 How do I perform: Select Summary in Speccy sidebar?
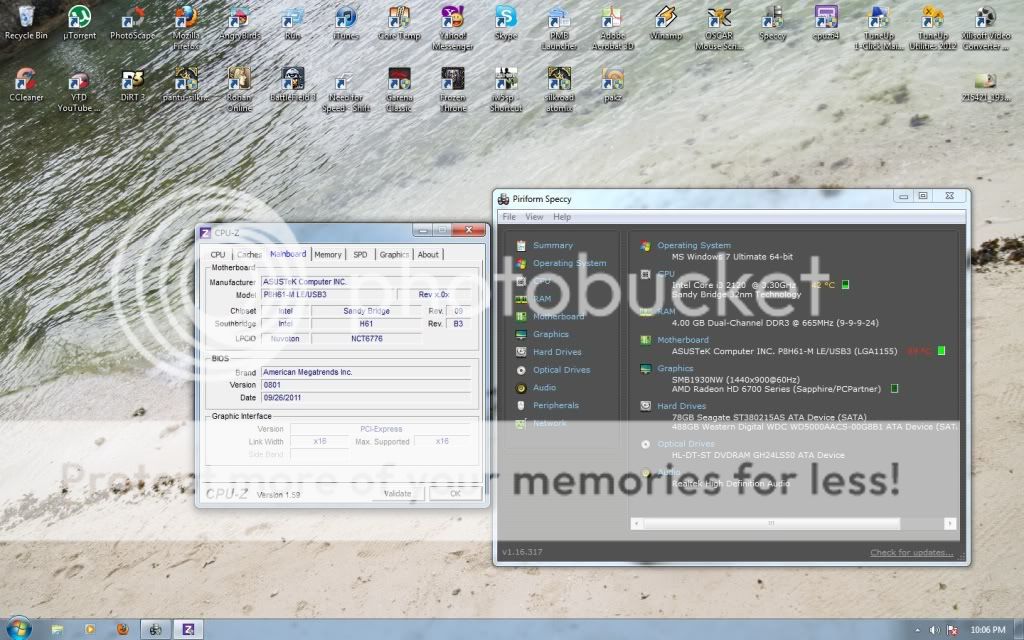click(x=552, y=246)
